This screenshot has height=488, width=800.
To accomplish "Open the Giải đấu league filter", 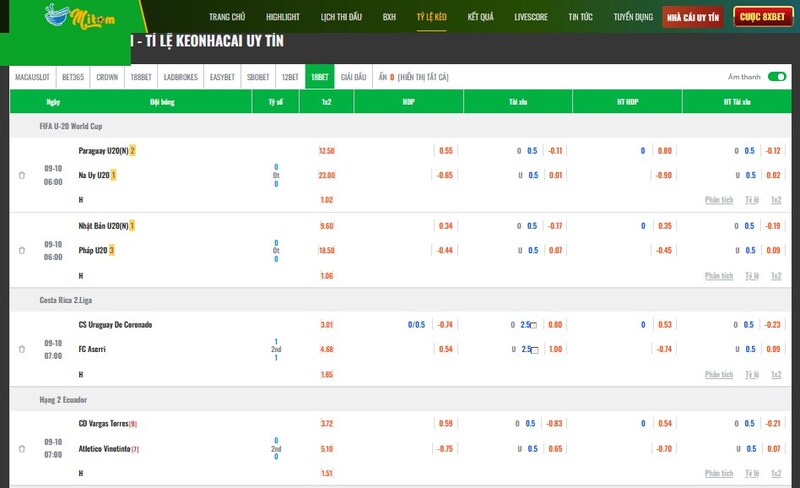I will tap(353, 77).
